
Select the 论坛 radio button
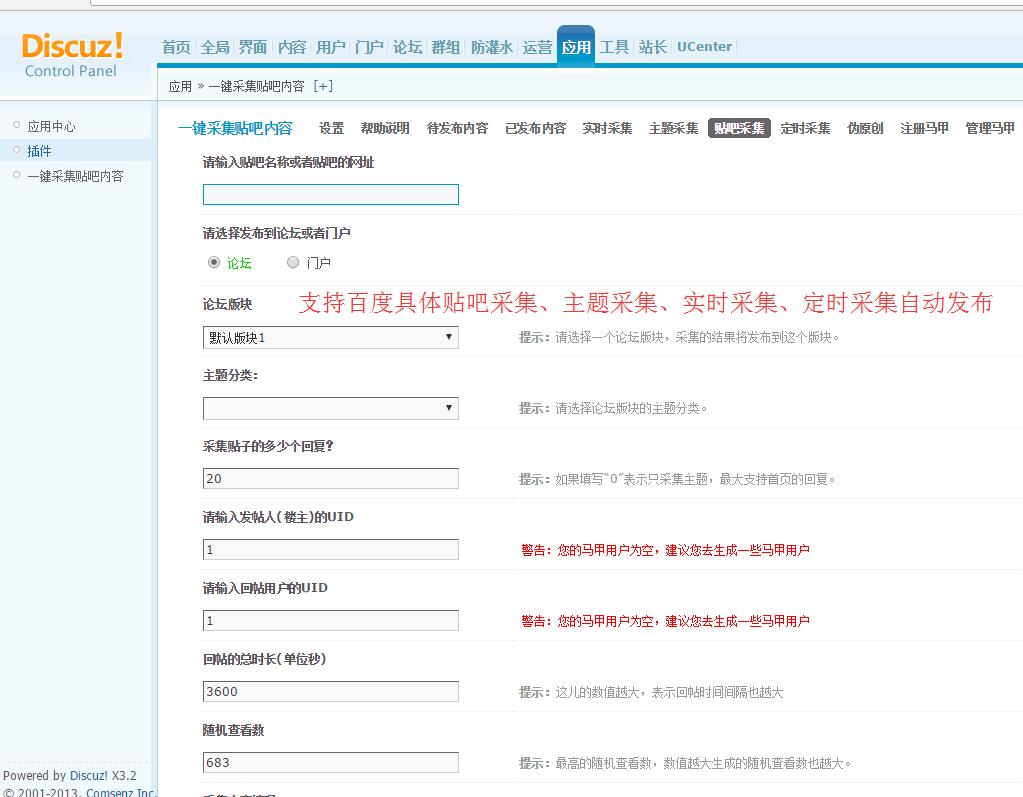[214, 262]
